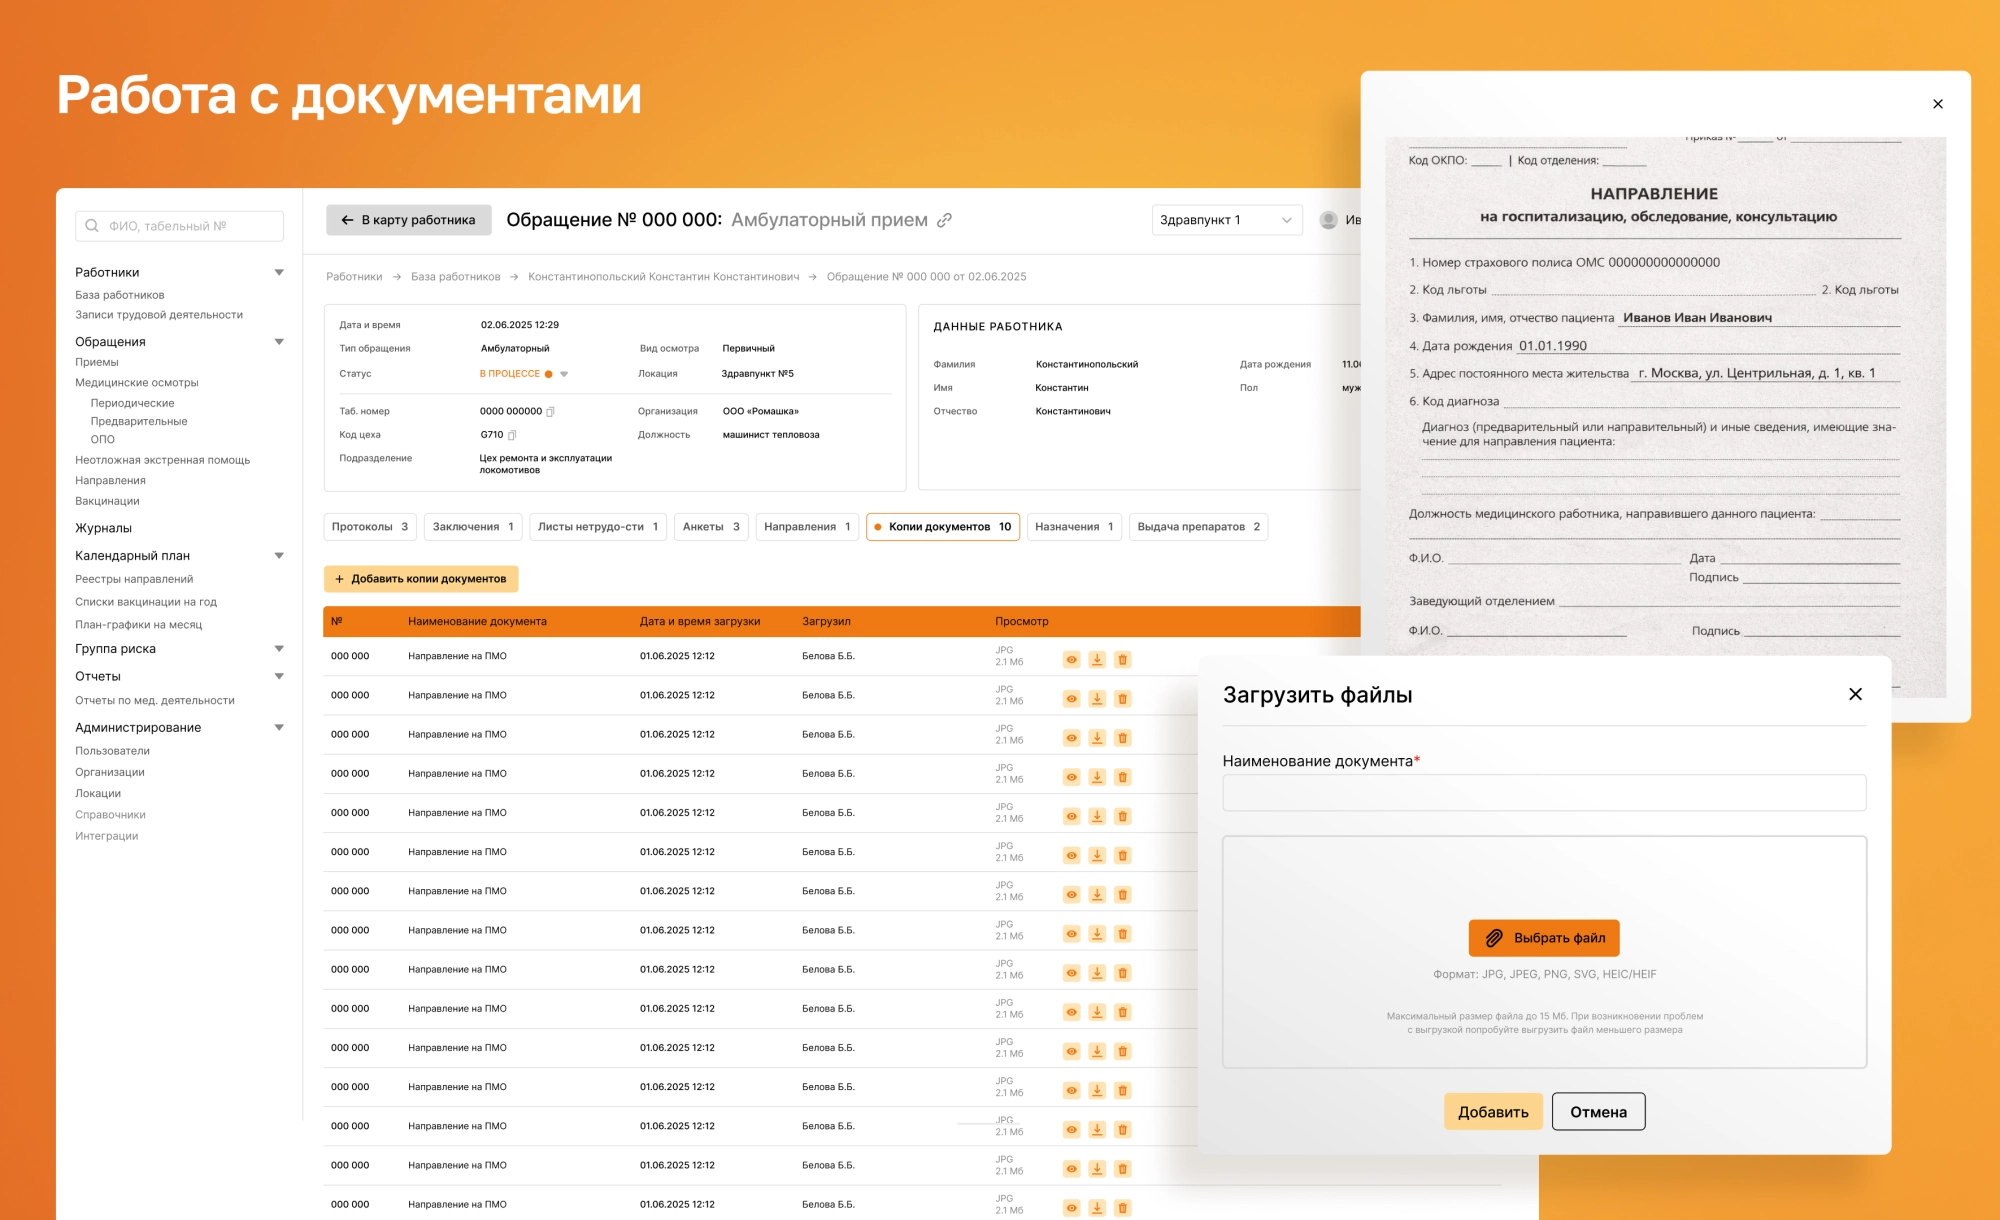
Task: Toggle preview of the bottom document row
Action: [1071, 1206]
